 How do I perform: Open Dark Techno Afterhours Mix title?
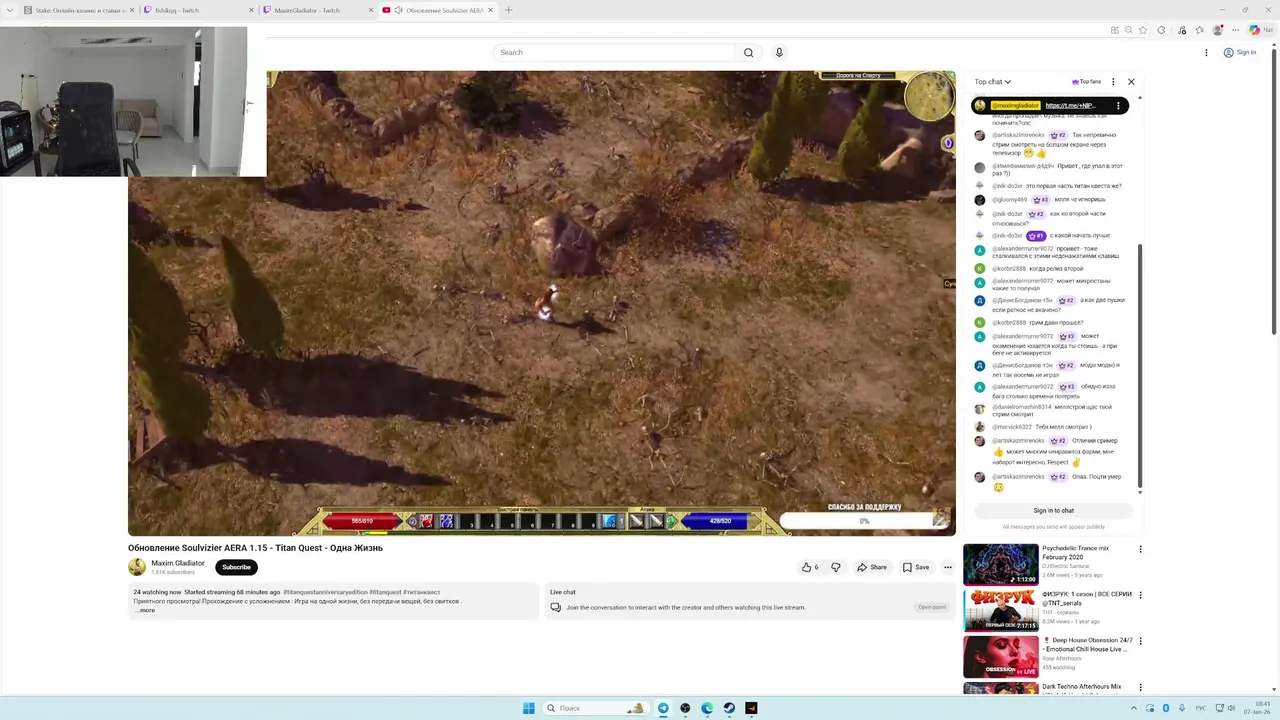point(1081,687)
